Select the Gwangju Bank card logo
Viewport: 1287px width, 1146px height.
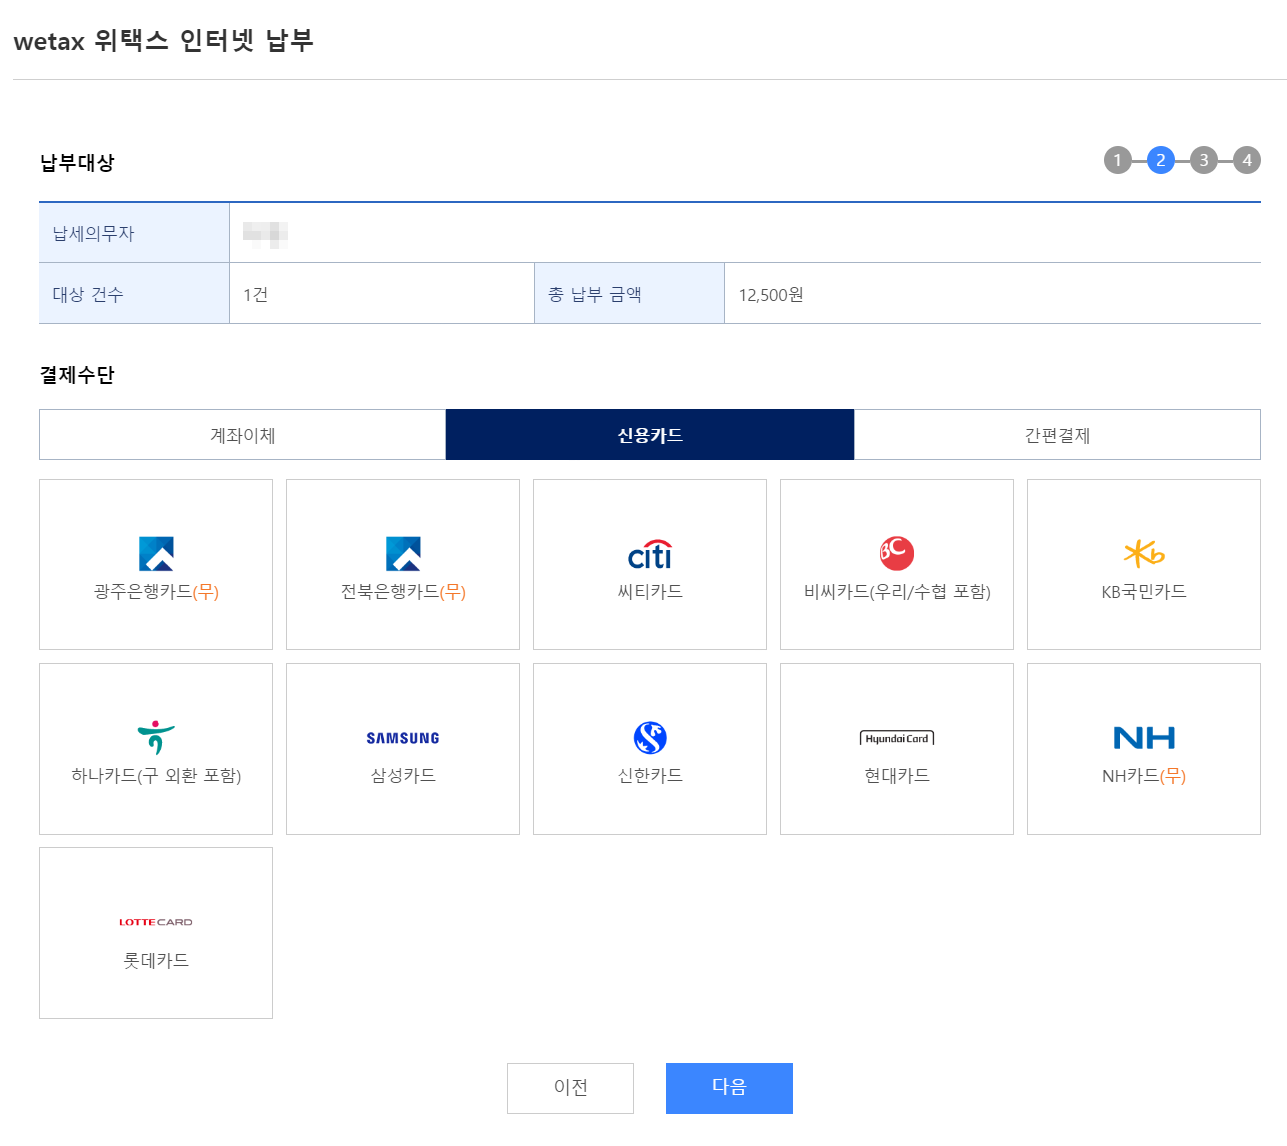coord(156,553)
